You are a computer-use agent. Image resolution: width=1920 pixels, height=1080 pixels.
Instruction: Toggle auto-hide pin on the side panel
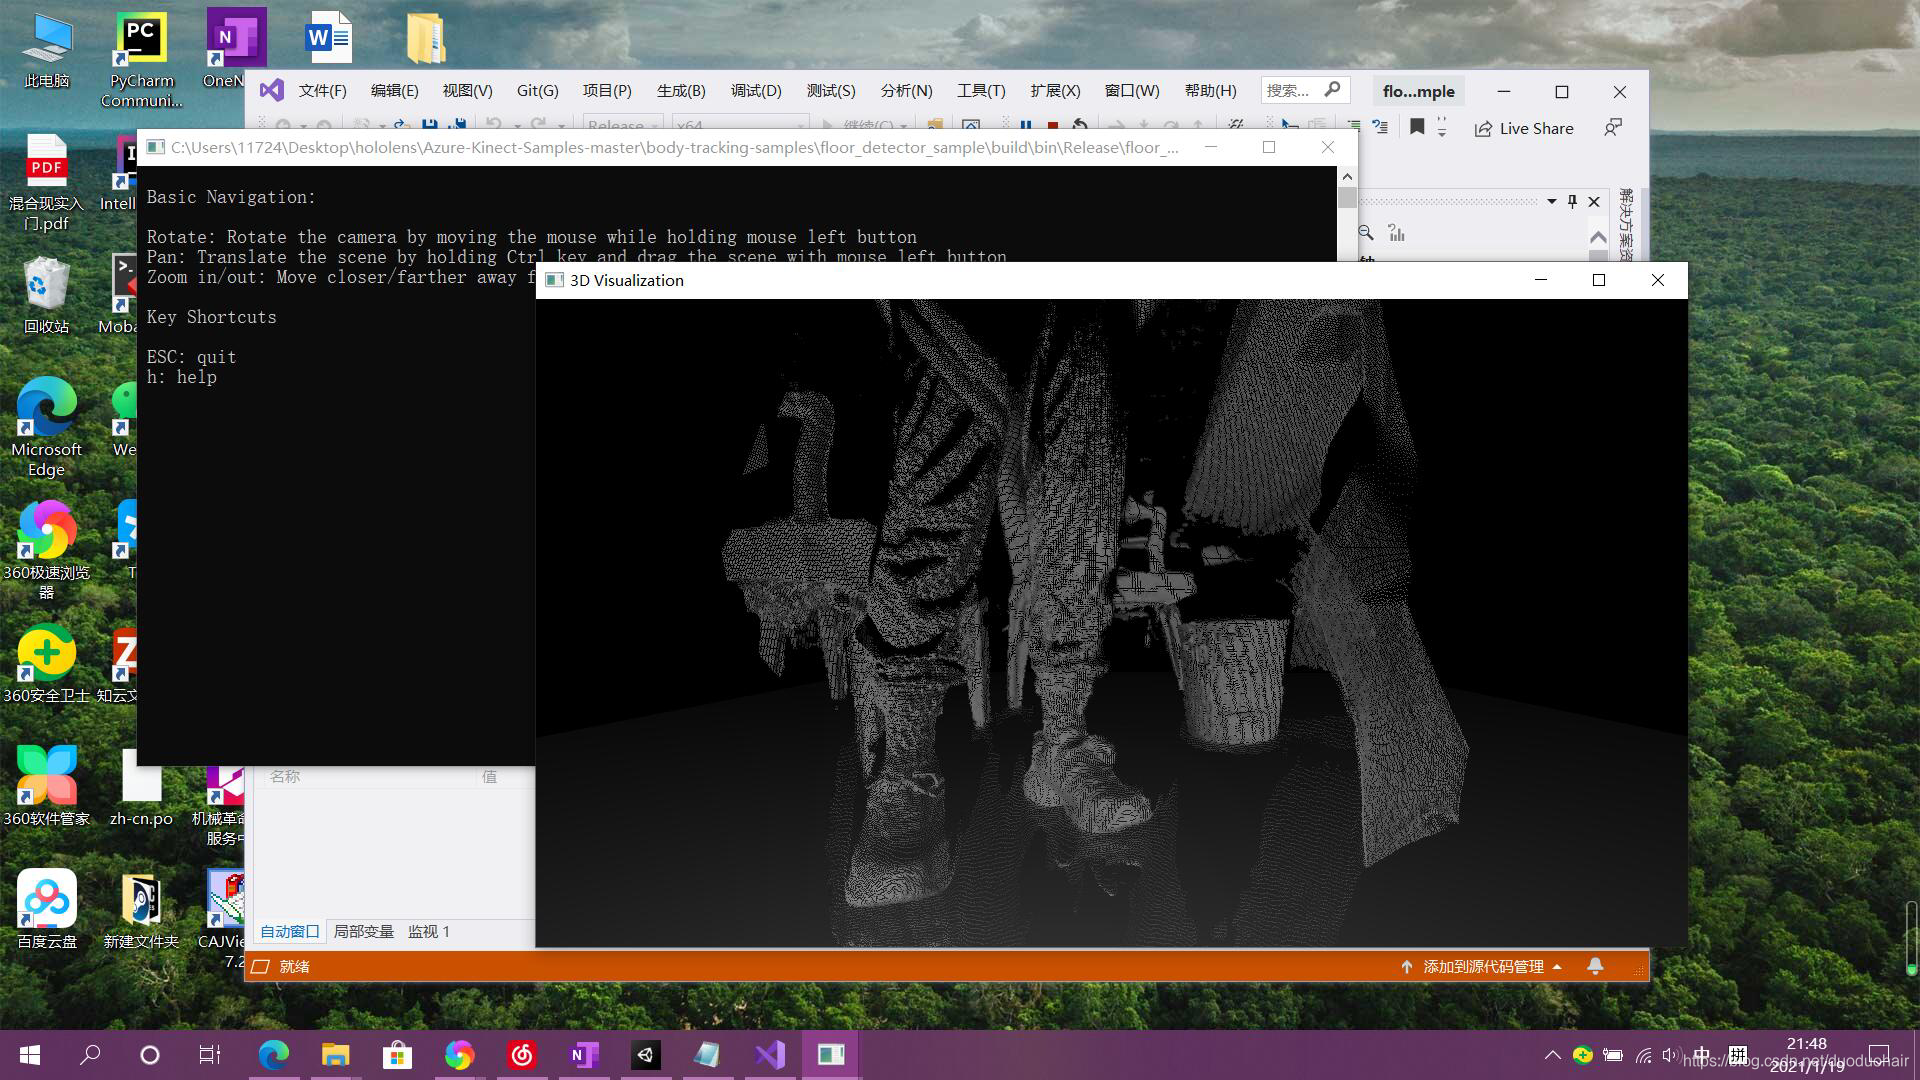1572,201
